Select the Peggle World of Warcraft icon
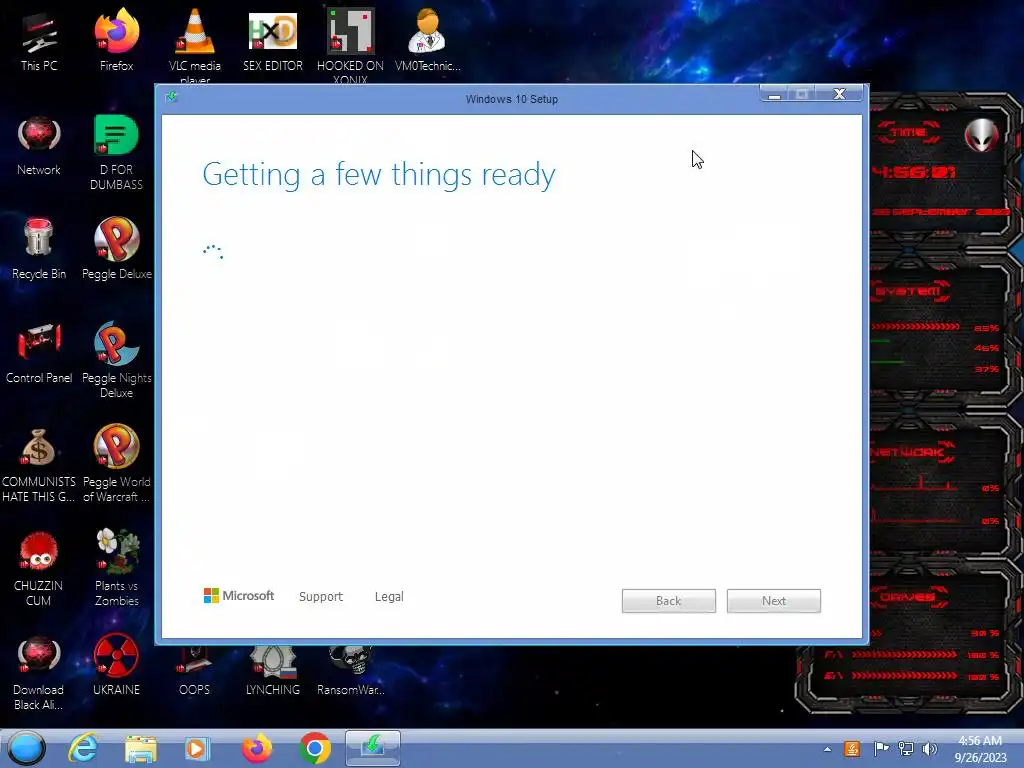This screenshot has height=768, width=1024. (116, 465)
